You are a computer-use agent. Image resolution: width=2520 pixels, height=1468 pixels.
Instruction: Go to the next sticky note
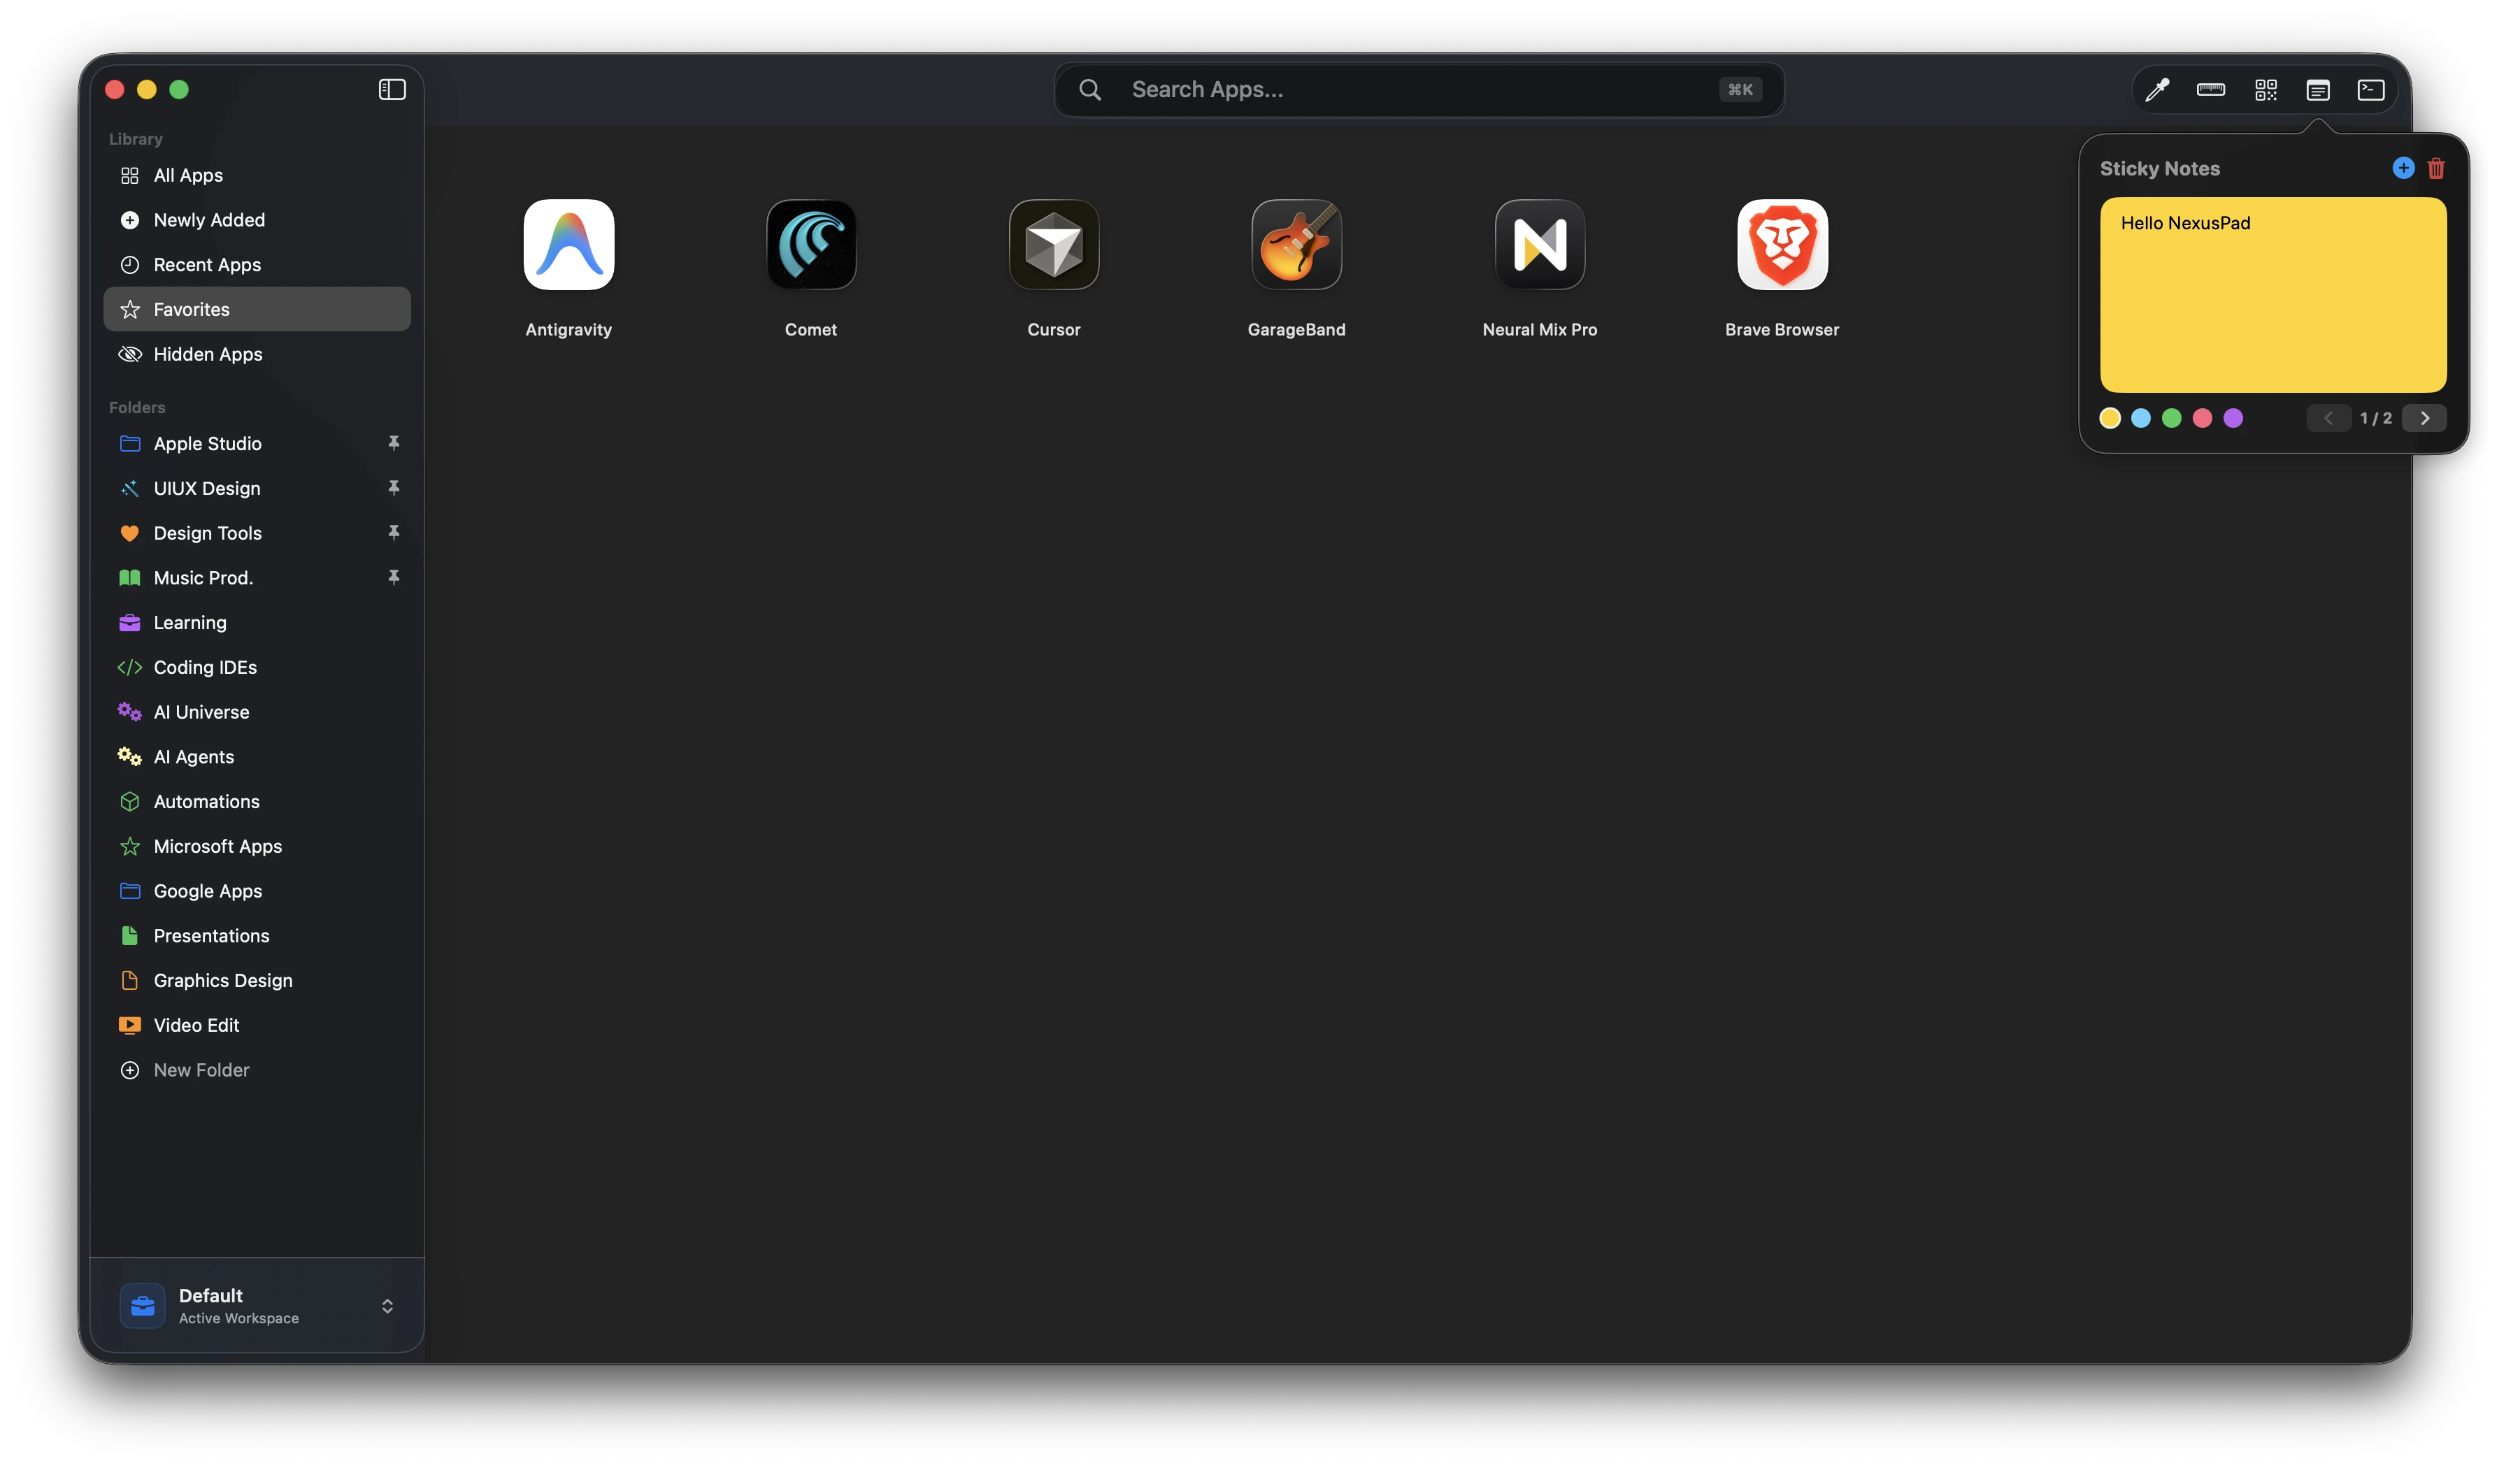click(x=2424, y=418)
